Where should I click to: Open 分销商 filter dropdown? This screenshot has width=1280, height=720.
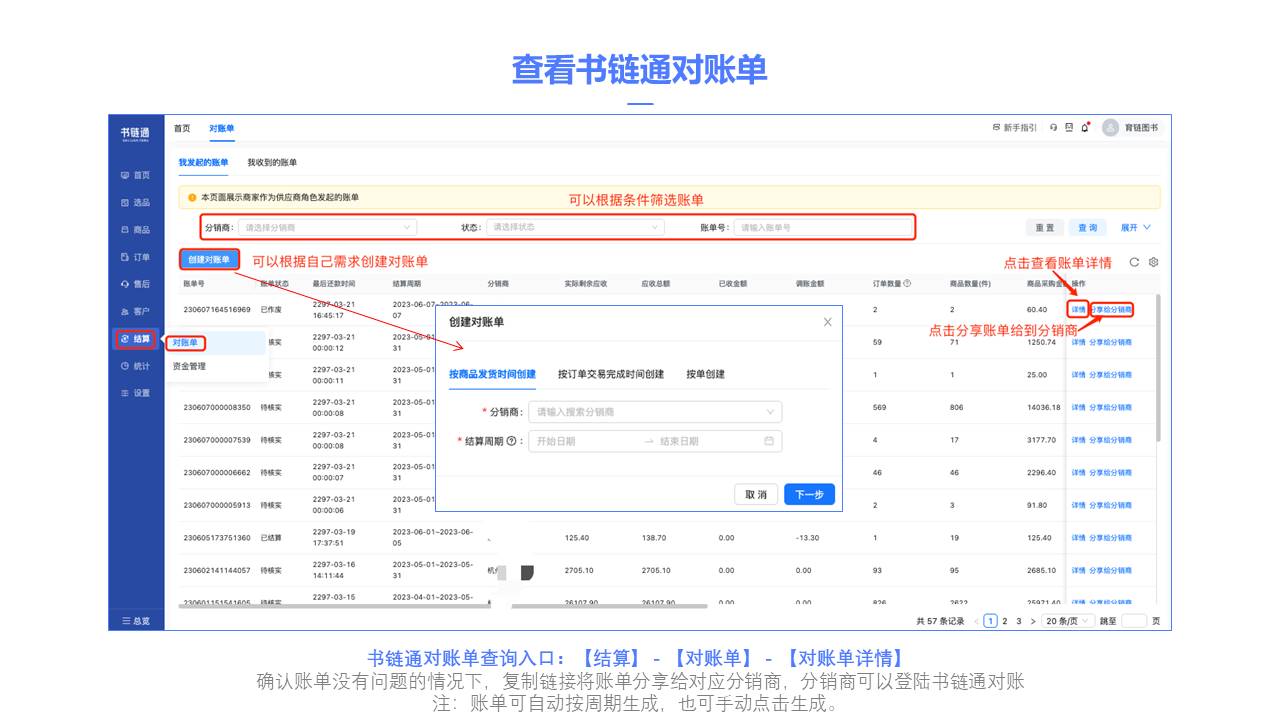point(327,227)
